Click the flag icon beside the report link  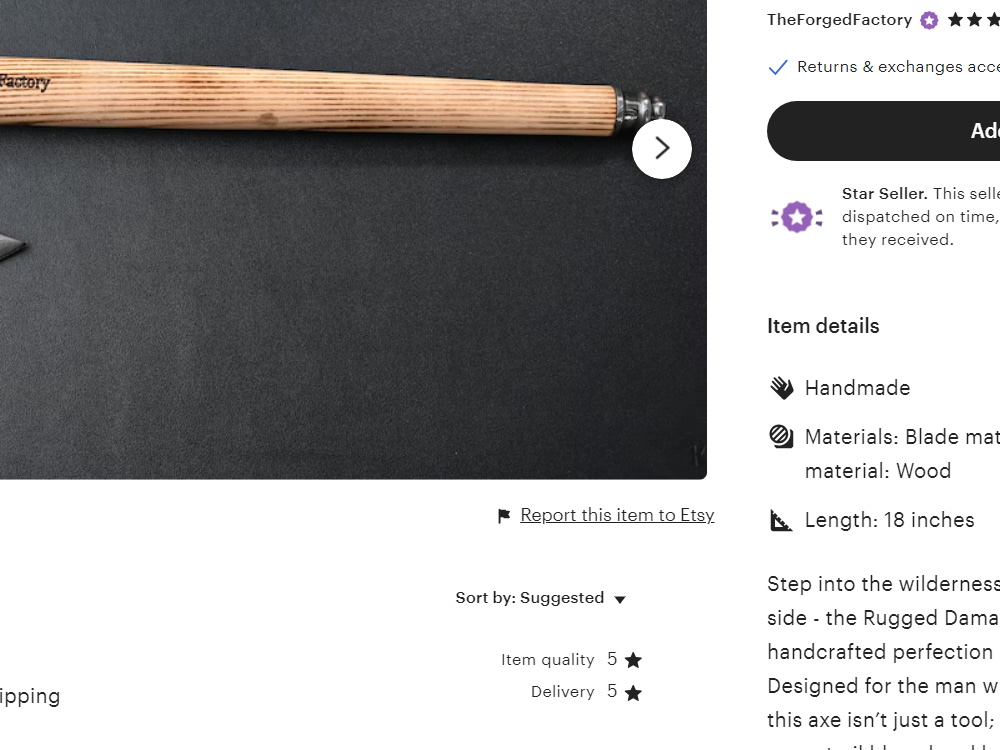click(504, 515)
